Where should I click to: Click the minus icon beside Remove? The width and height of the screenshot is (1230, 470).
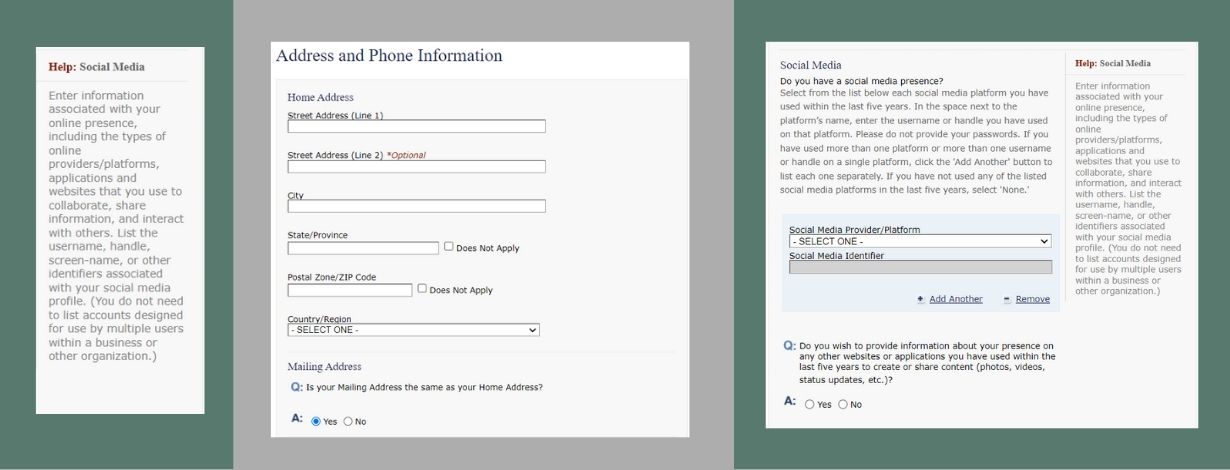1006,299
